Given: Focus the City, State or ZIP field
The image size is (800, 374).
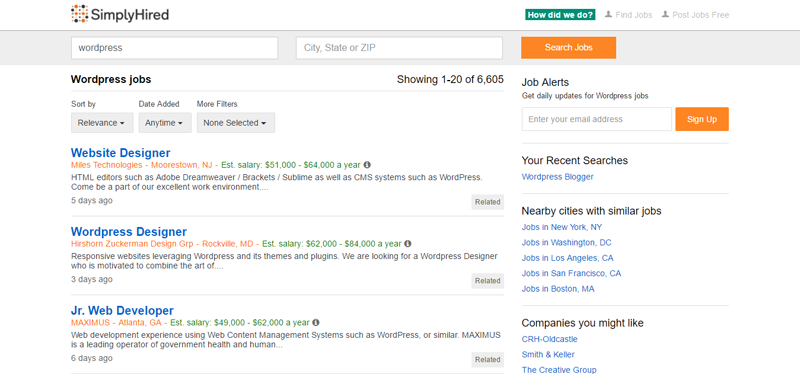Looking at the screenshot, I should (399, 48).
